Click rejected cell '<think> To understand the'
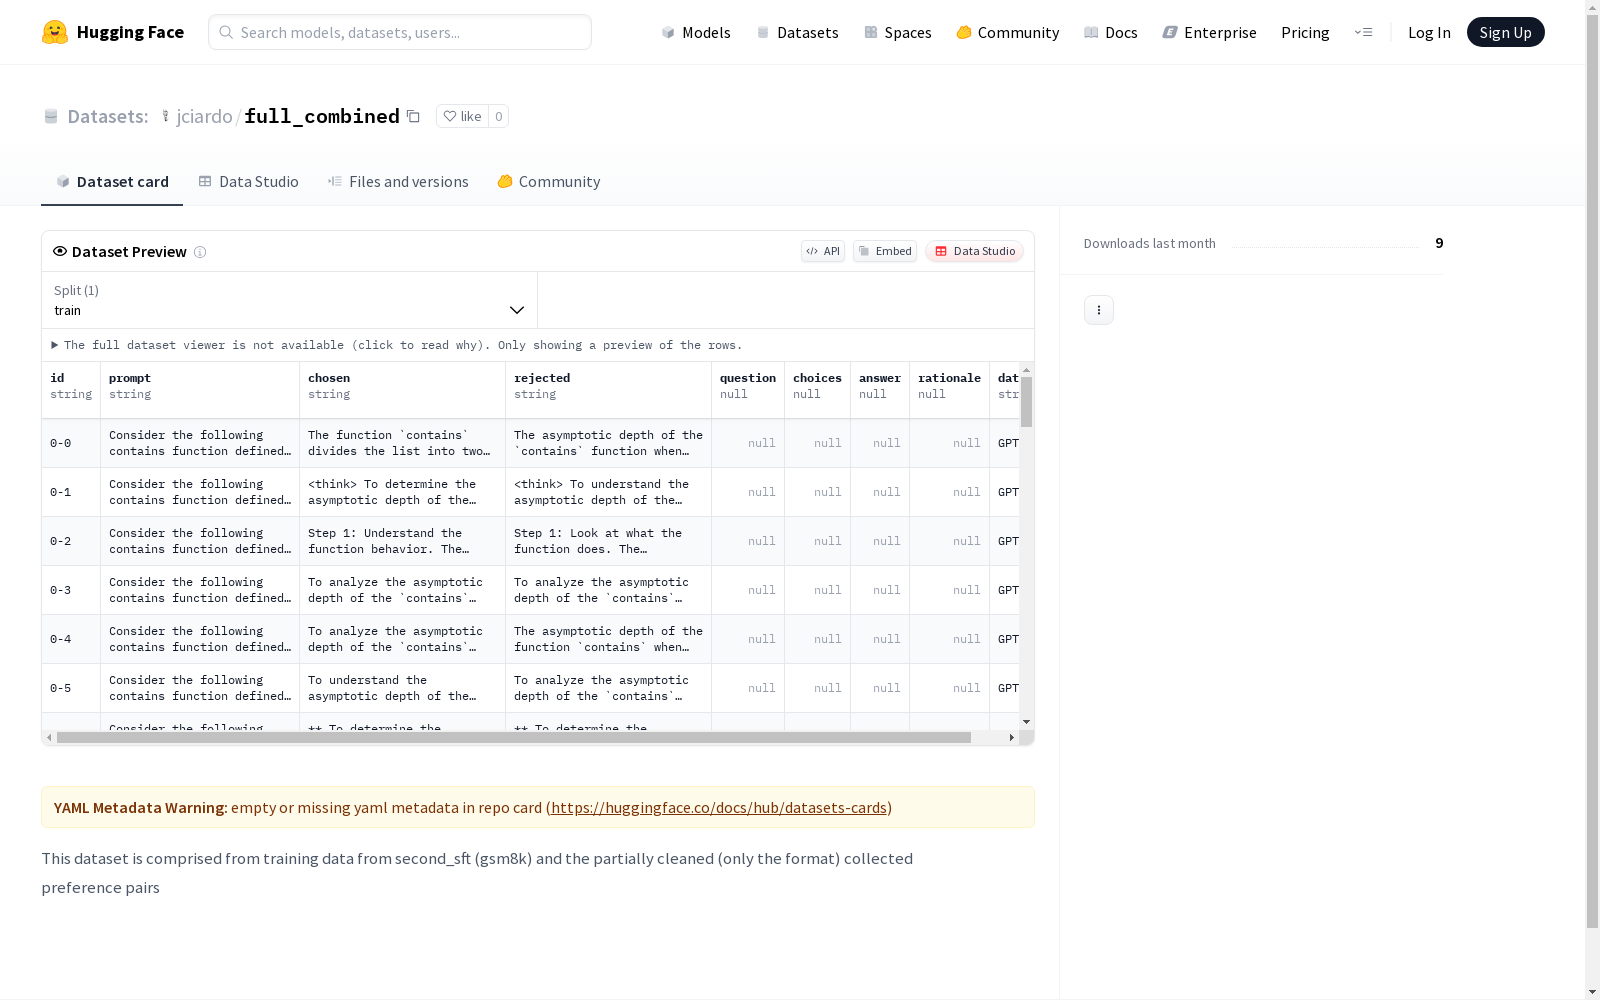This screenshot has height=1000, width=1600. pos(609,492)
